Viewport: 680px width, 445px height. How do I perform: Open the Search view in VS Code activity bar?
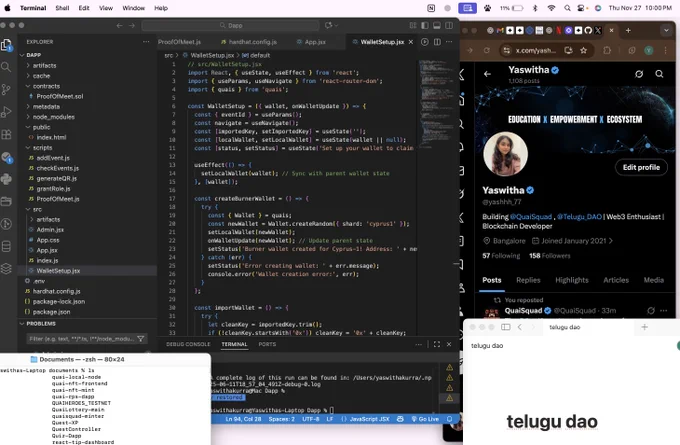pos(6,67)
